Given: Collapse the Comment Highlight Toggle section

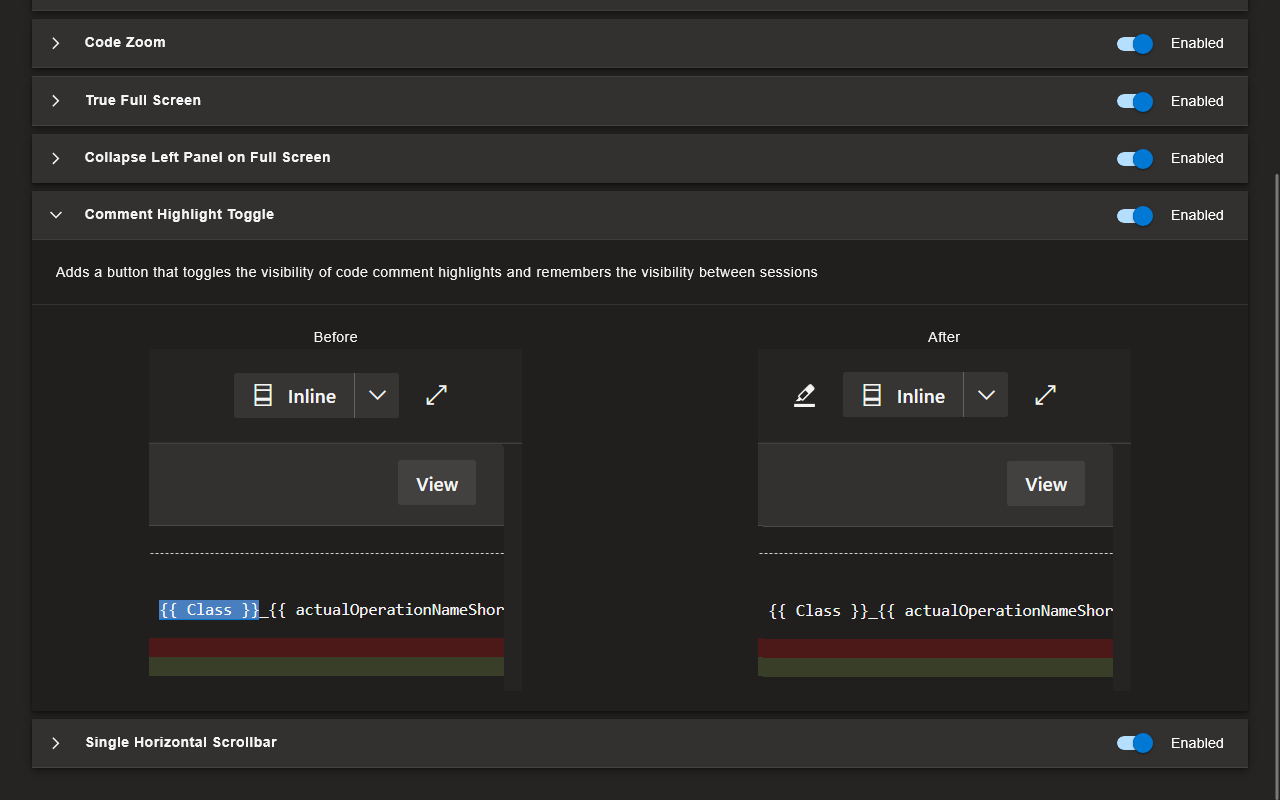Looking at the screenshot, I should click(x=56, y=215).
